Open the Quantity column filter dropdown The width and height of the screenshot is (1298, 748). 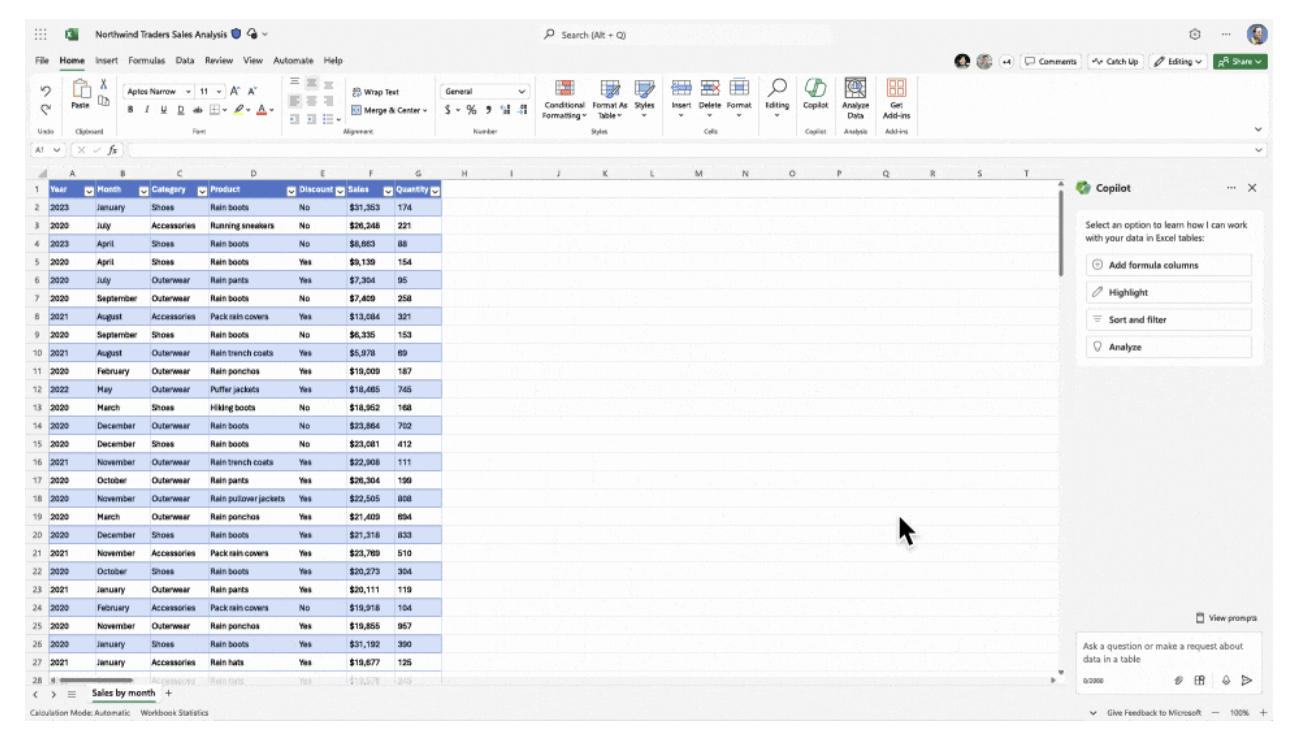(435, 189)
